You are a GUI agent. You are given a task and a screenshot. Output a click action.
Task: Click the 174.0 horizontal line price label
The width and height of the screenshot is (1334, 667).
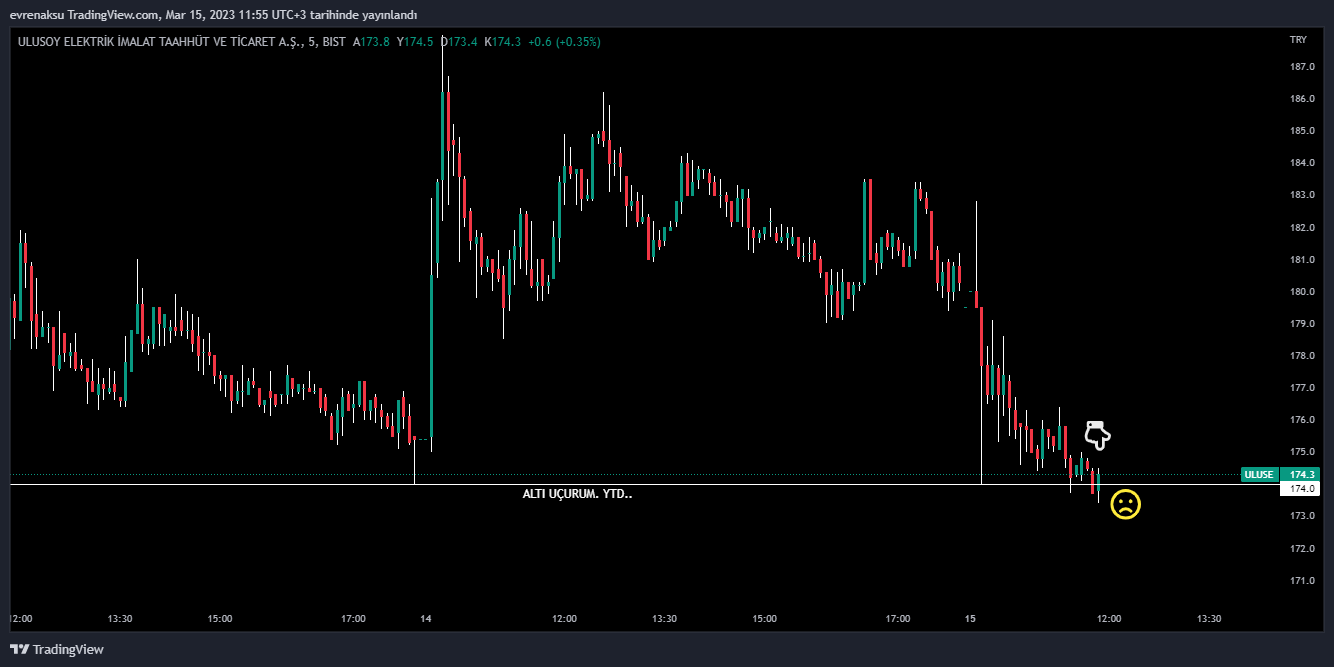[1302, 489]
